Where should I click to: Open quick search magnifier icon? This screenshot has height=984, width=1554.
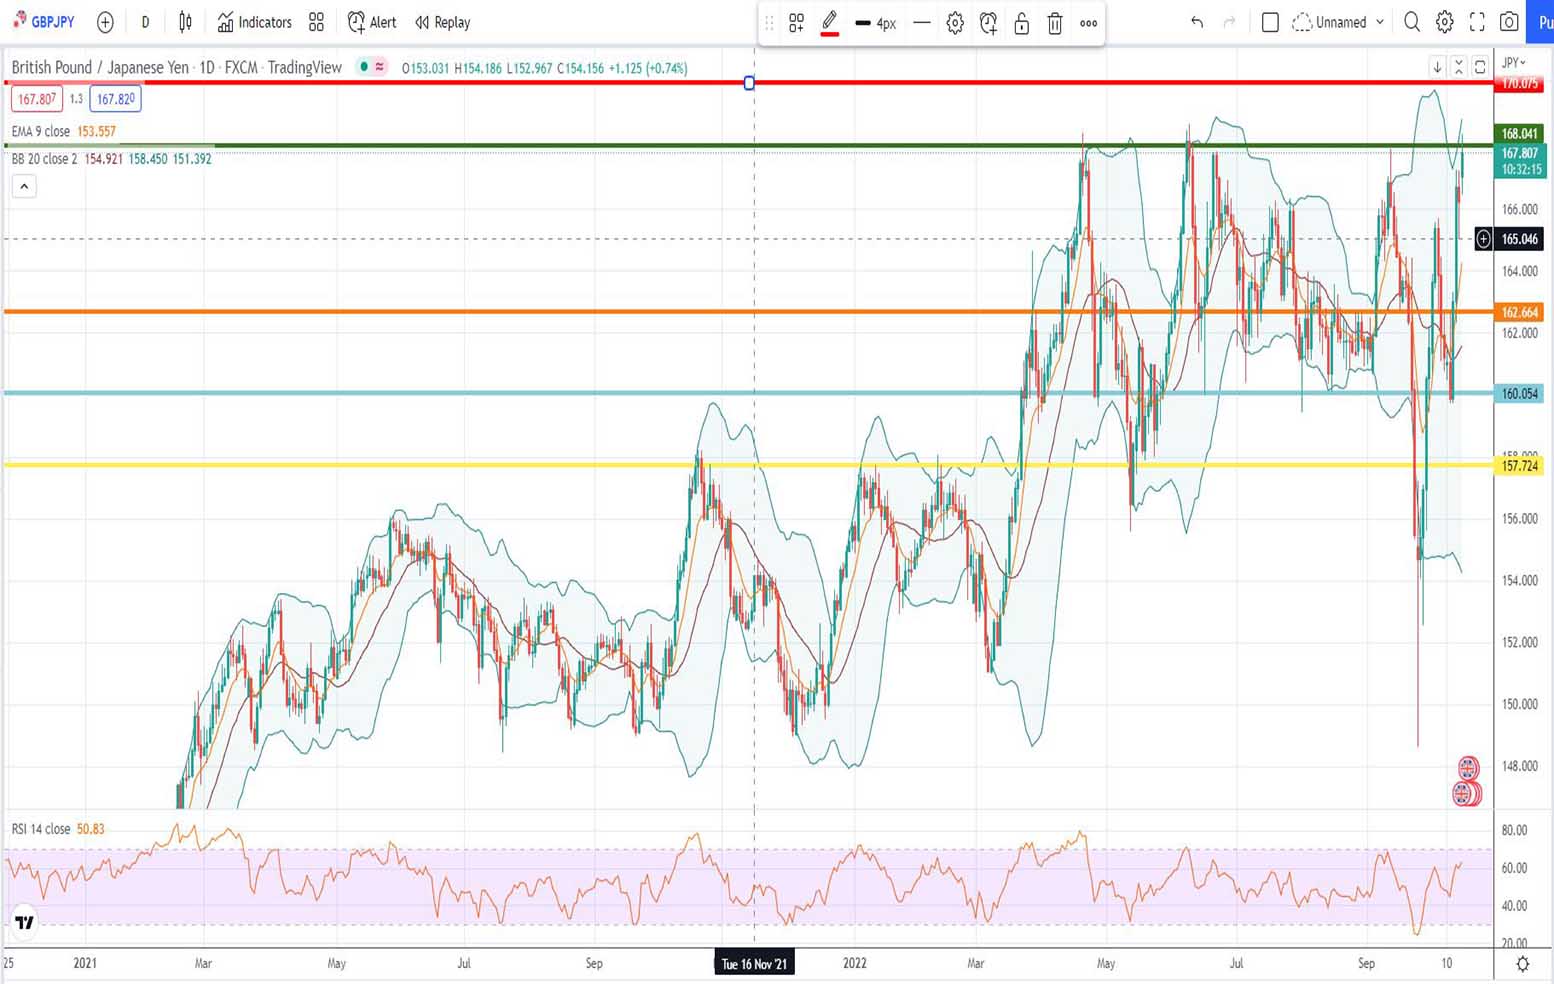pos(1411,22)
